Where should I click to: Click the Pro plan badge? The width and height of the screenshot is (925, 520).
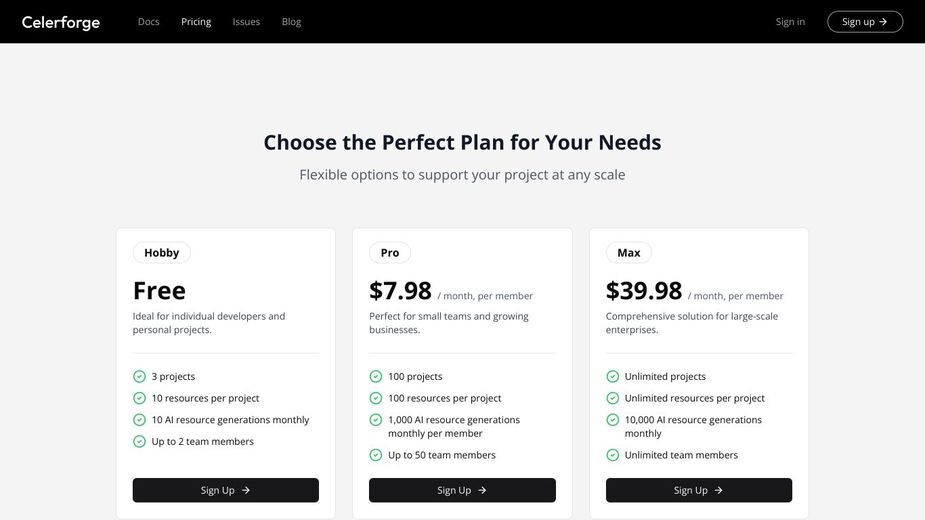click(390, 253)
